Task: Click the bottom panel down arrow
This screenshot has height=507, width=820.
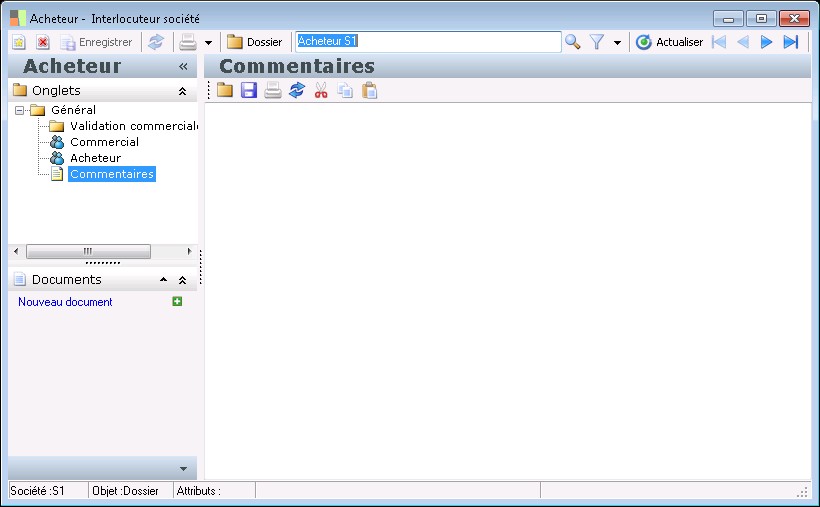Action: click(x=183, y=469)
